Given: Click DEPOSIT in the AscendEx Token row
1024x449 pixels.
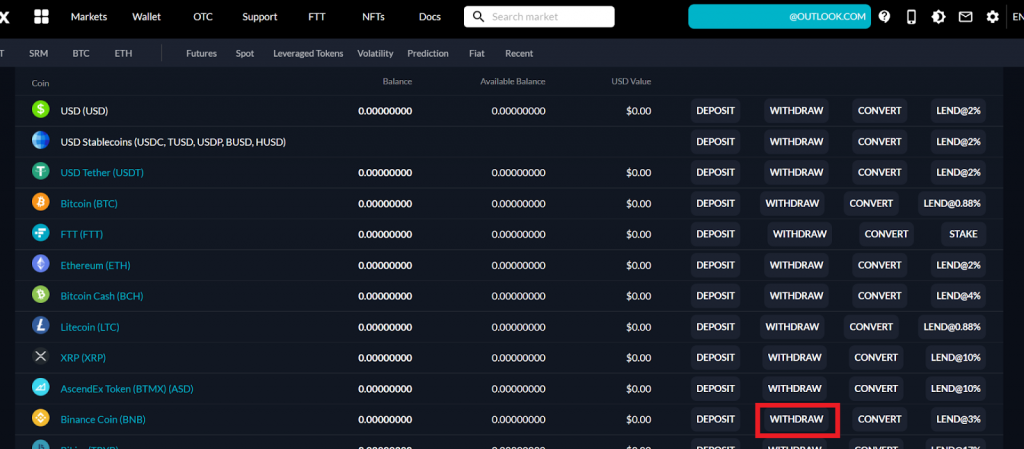Looking at the screenshot, I should 716,388.
